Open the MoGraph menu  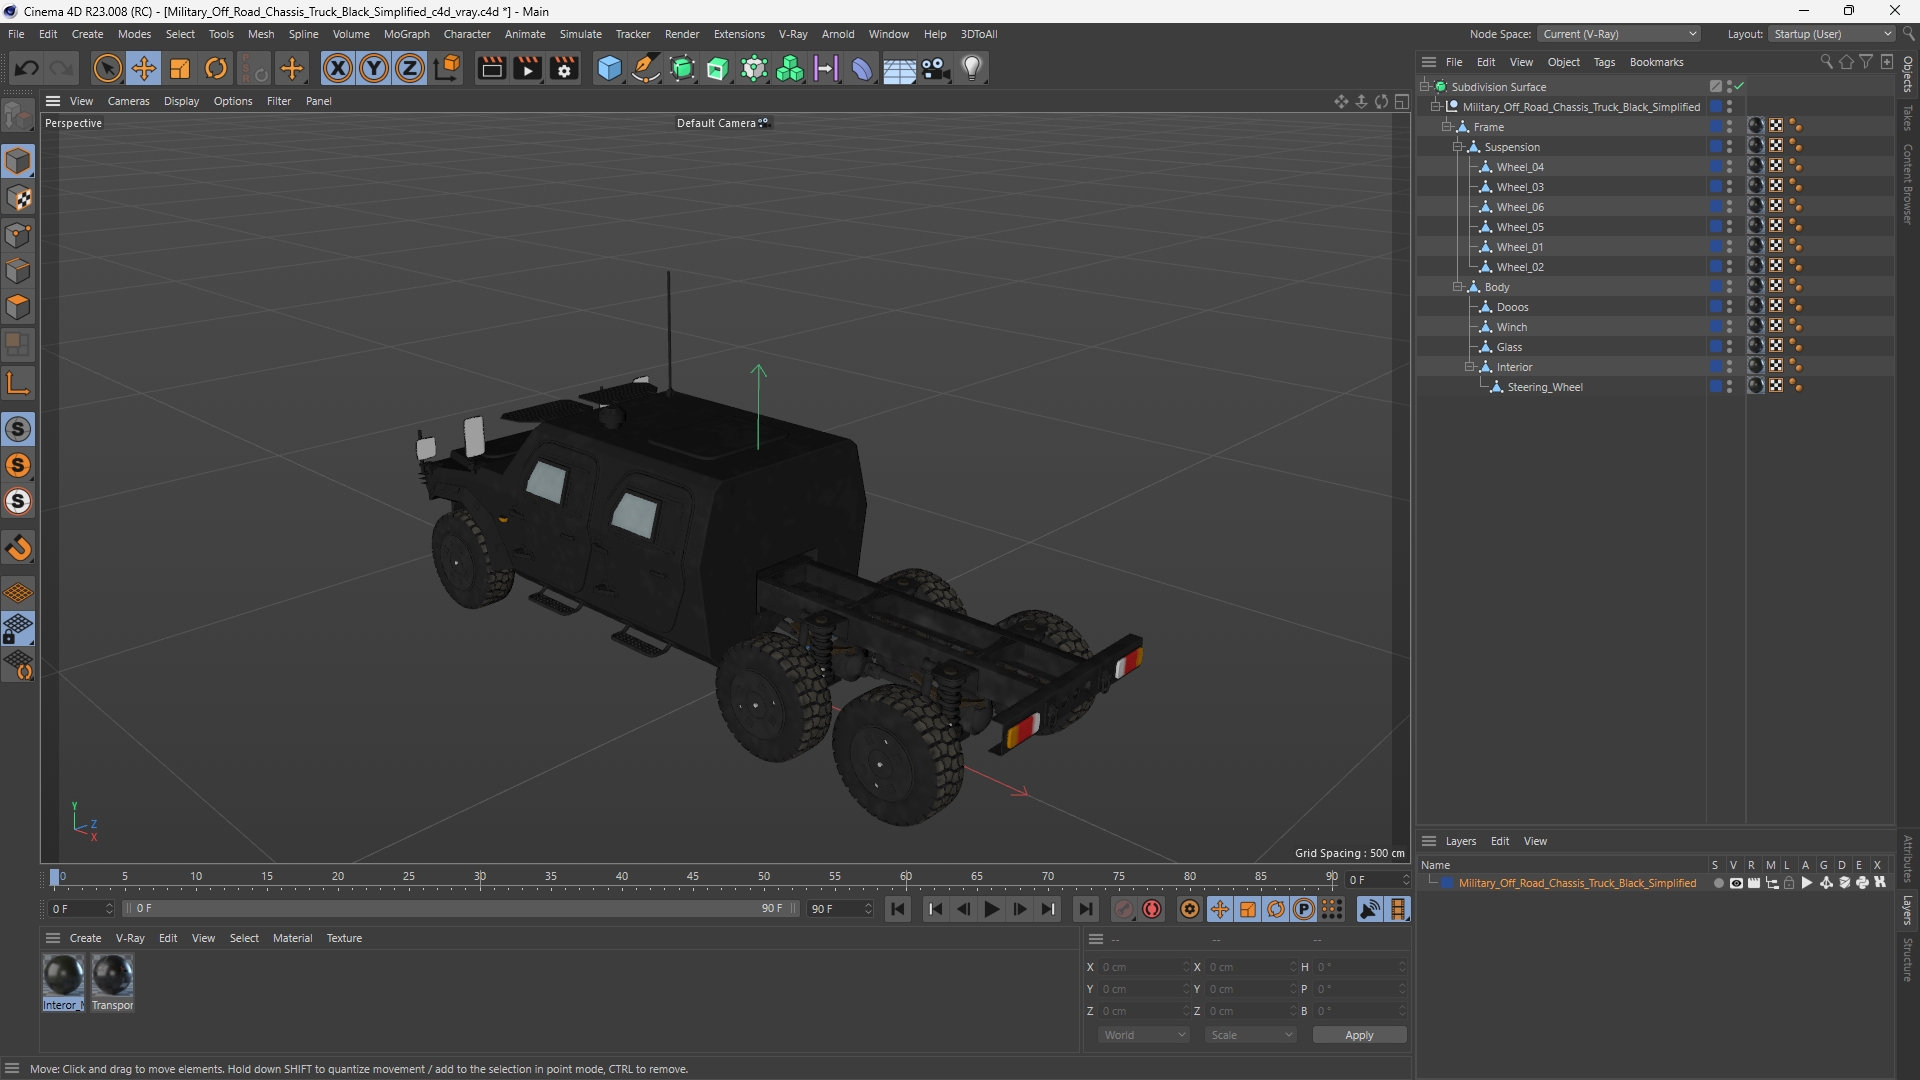406,34
